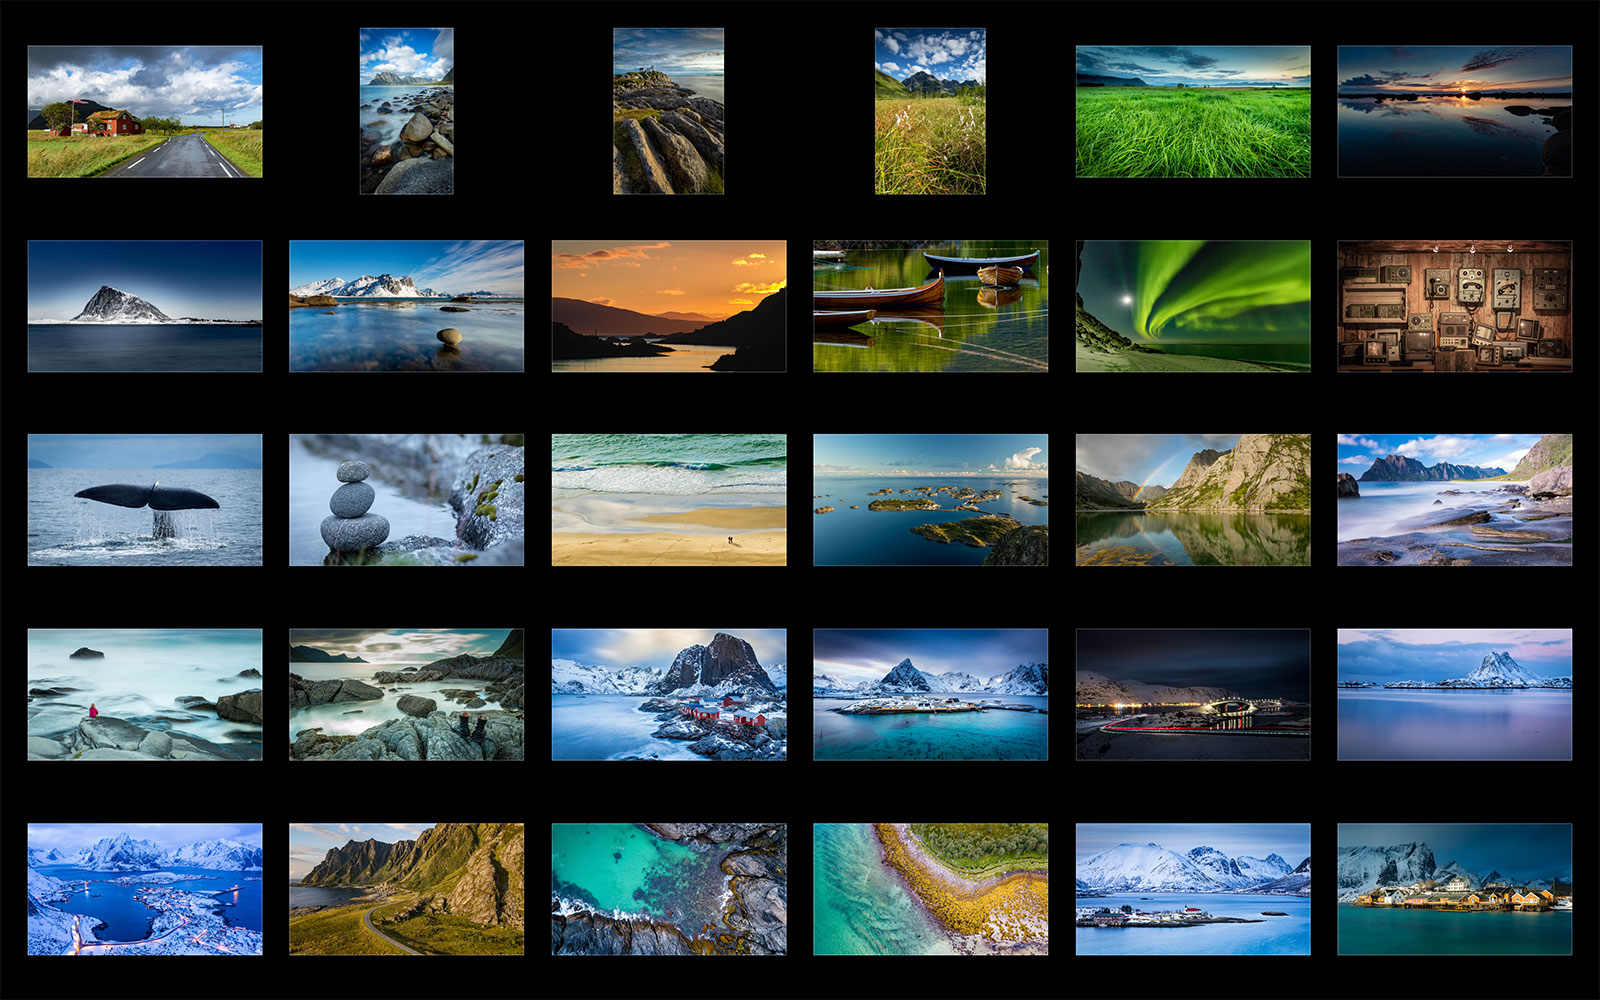Click the yellow waterfront houses photo

pos(1454,889)
